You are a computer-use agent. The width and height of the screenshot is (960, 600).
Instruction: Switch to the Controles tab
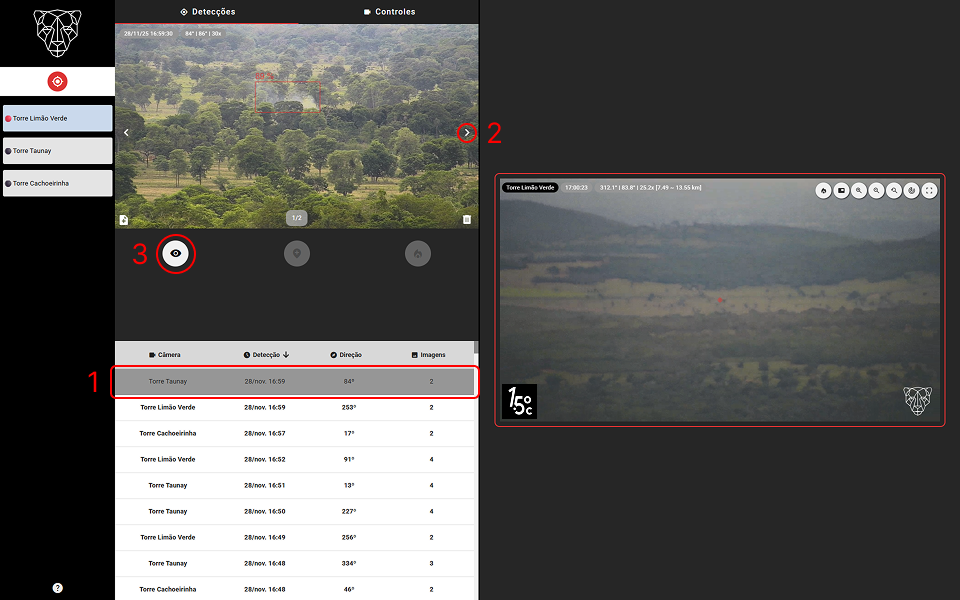click(389, 12)
